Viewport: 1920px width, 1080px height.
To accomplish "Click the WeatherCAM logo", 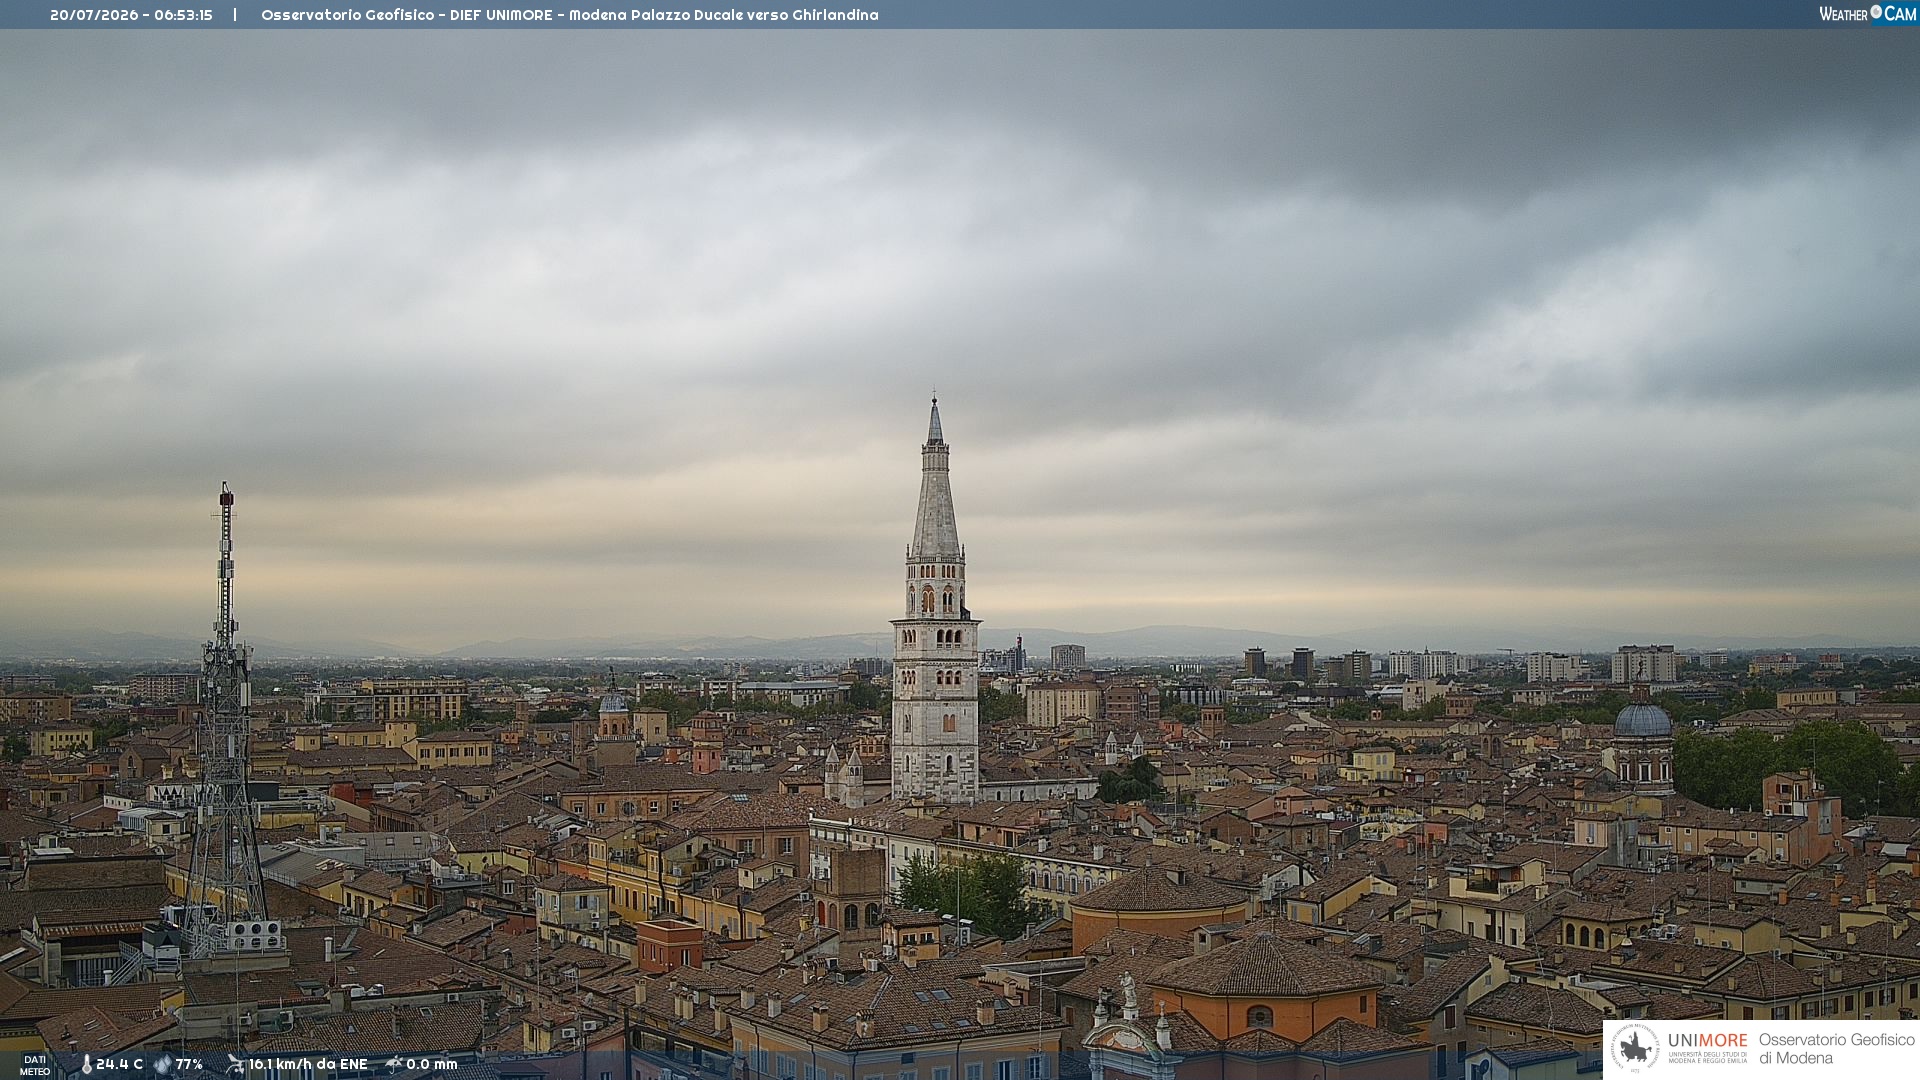I will pyautogui.click(x=1867, y=14).
